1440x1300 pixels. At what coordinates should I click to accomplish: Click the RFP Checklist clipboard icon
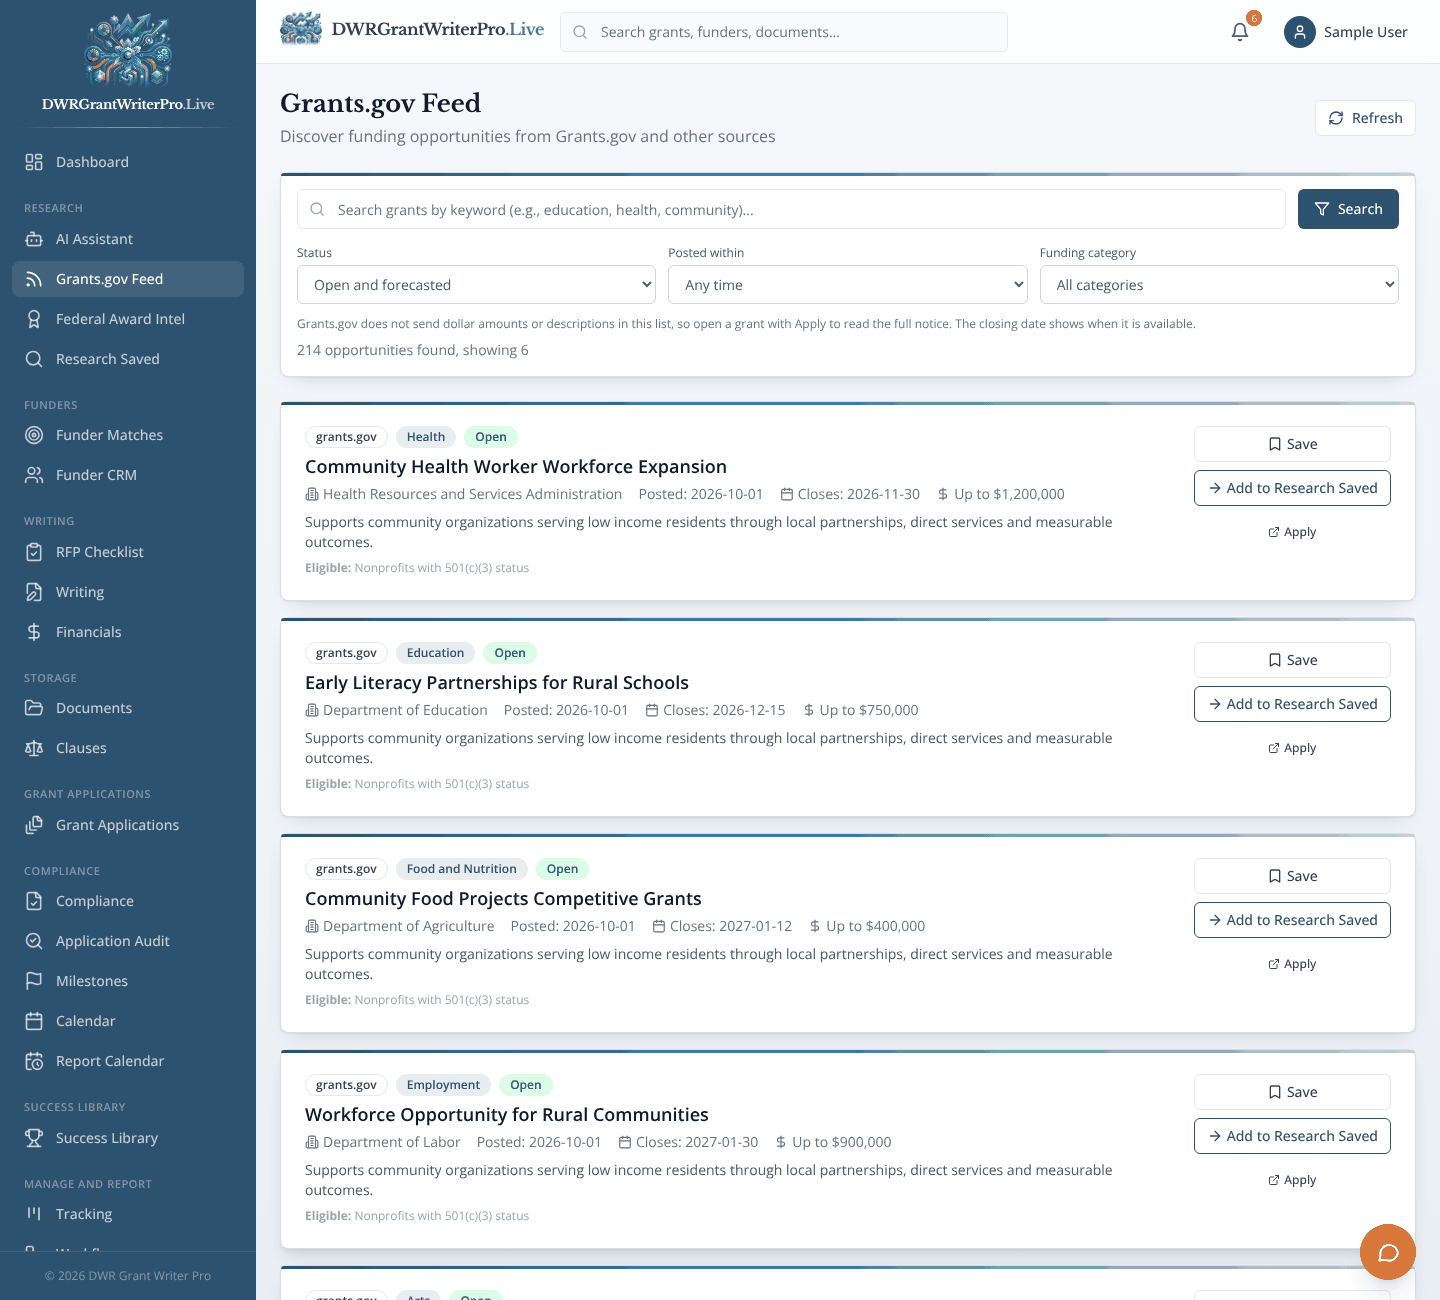(x=34, y=552)
